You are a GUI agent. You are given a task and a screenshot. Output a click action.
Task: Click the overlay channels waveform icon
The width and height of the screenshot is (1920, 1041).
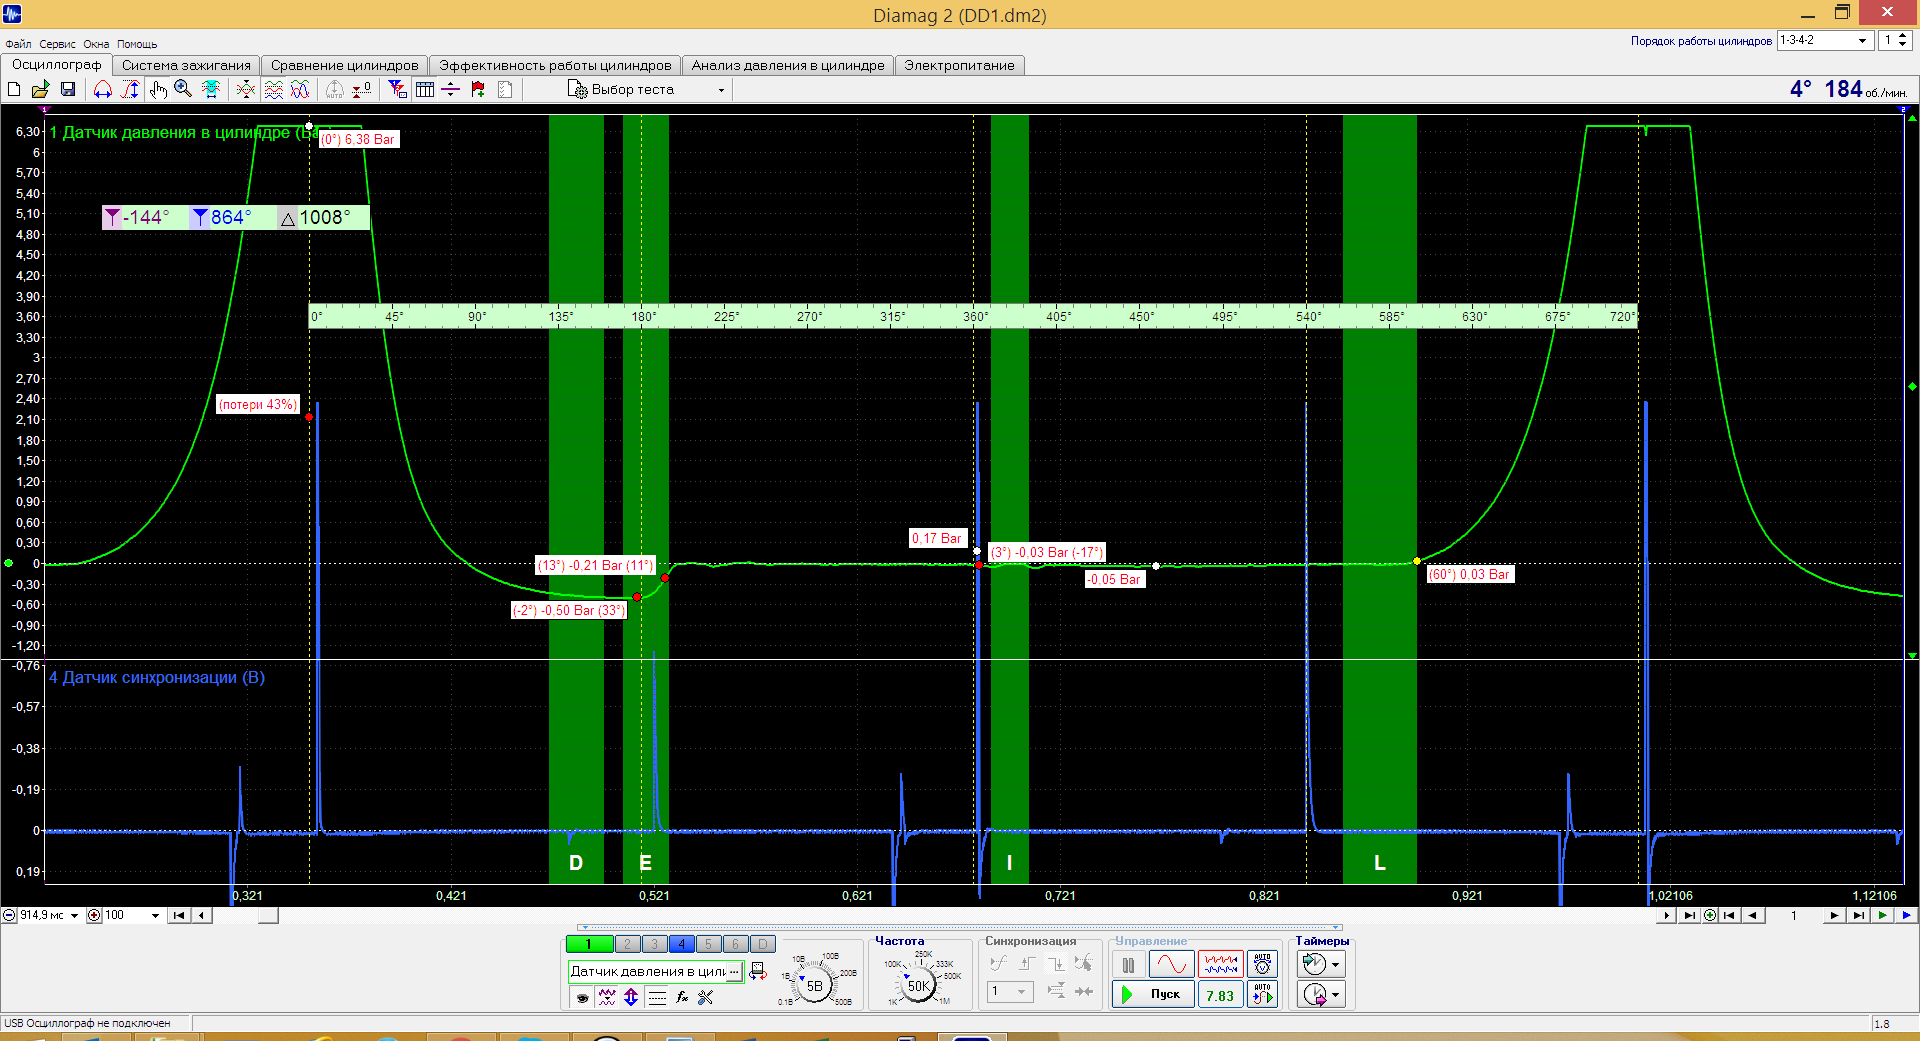pyautogui.click(x=245, y=89)
